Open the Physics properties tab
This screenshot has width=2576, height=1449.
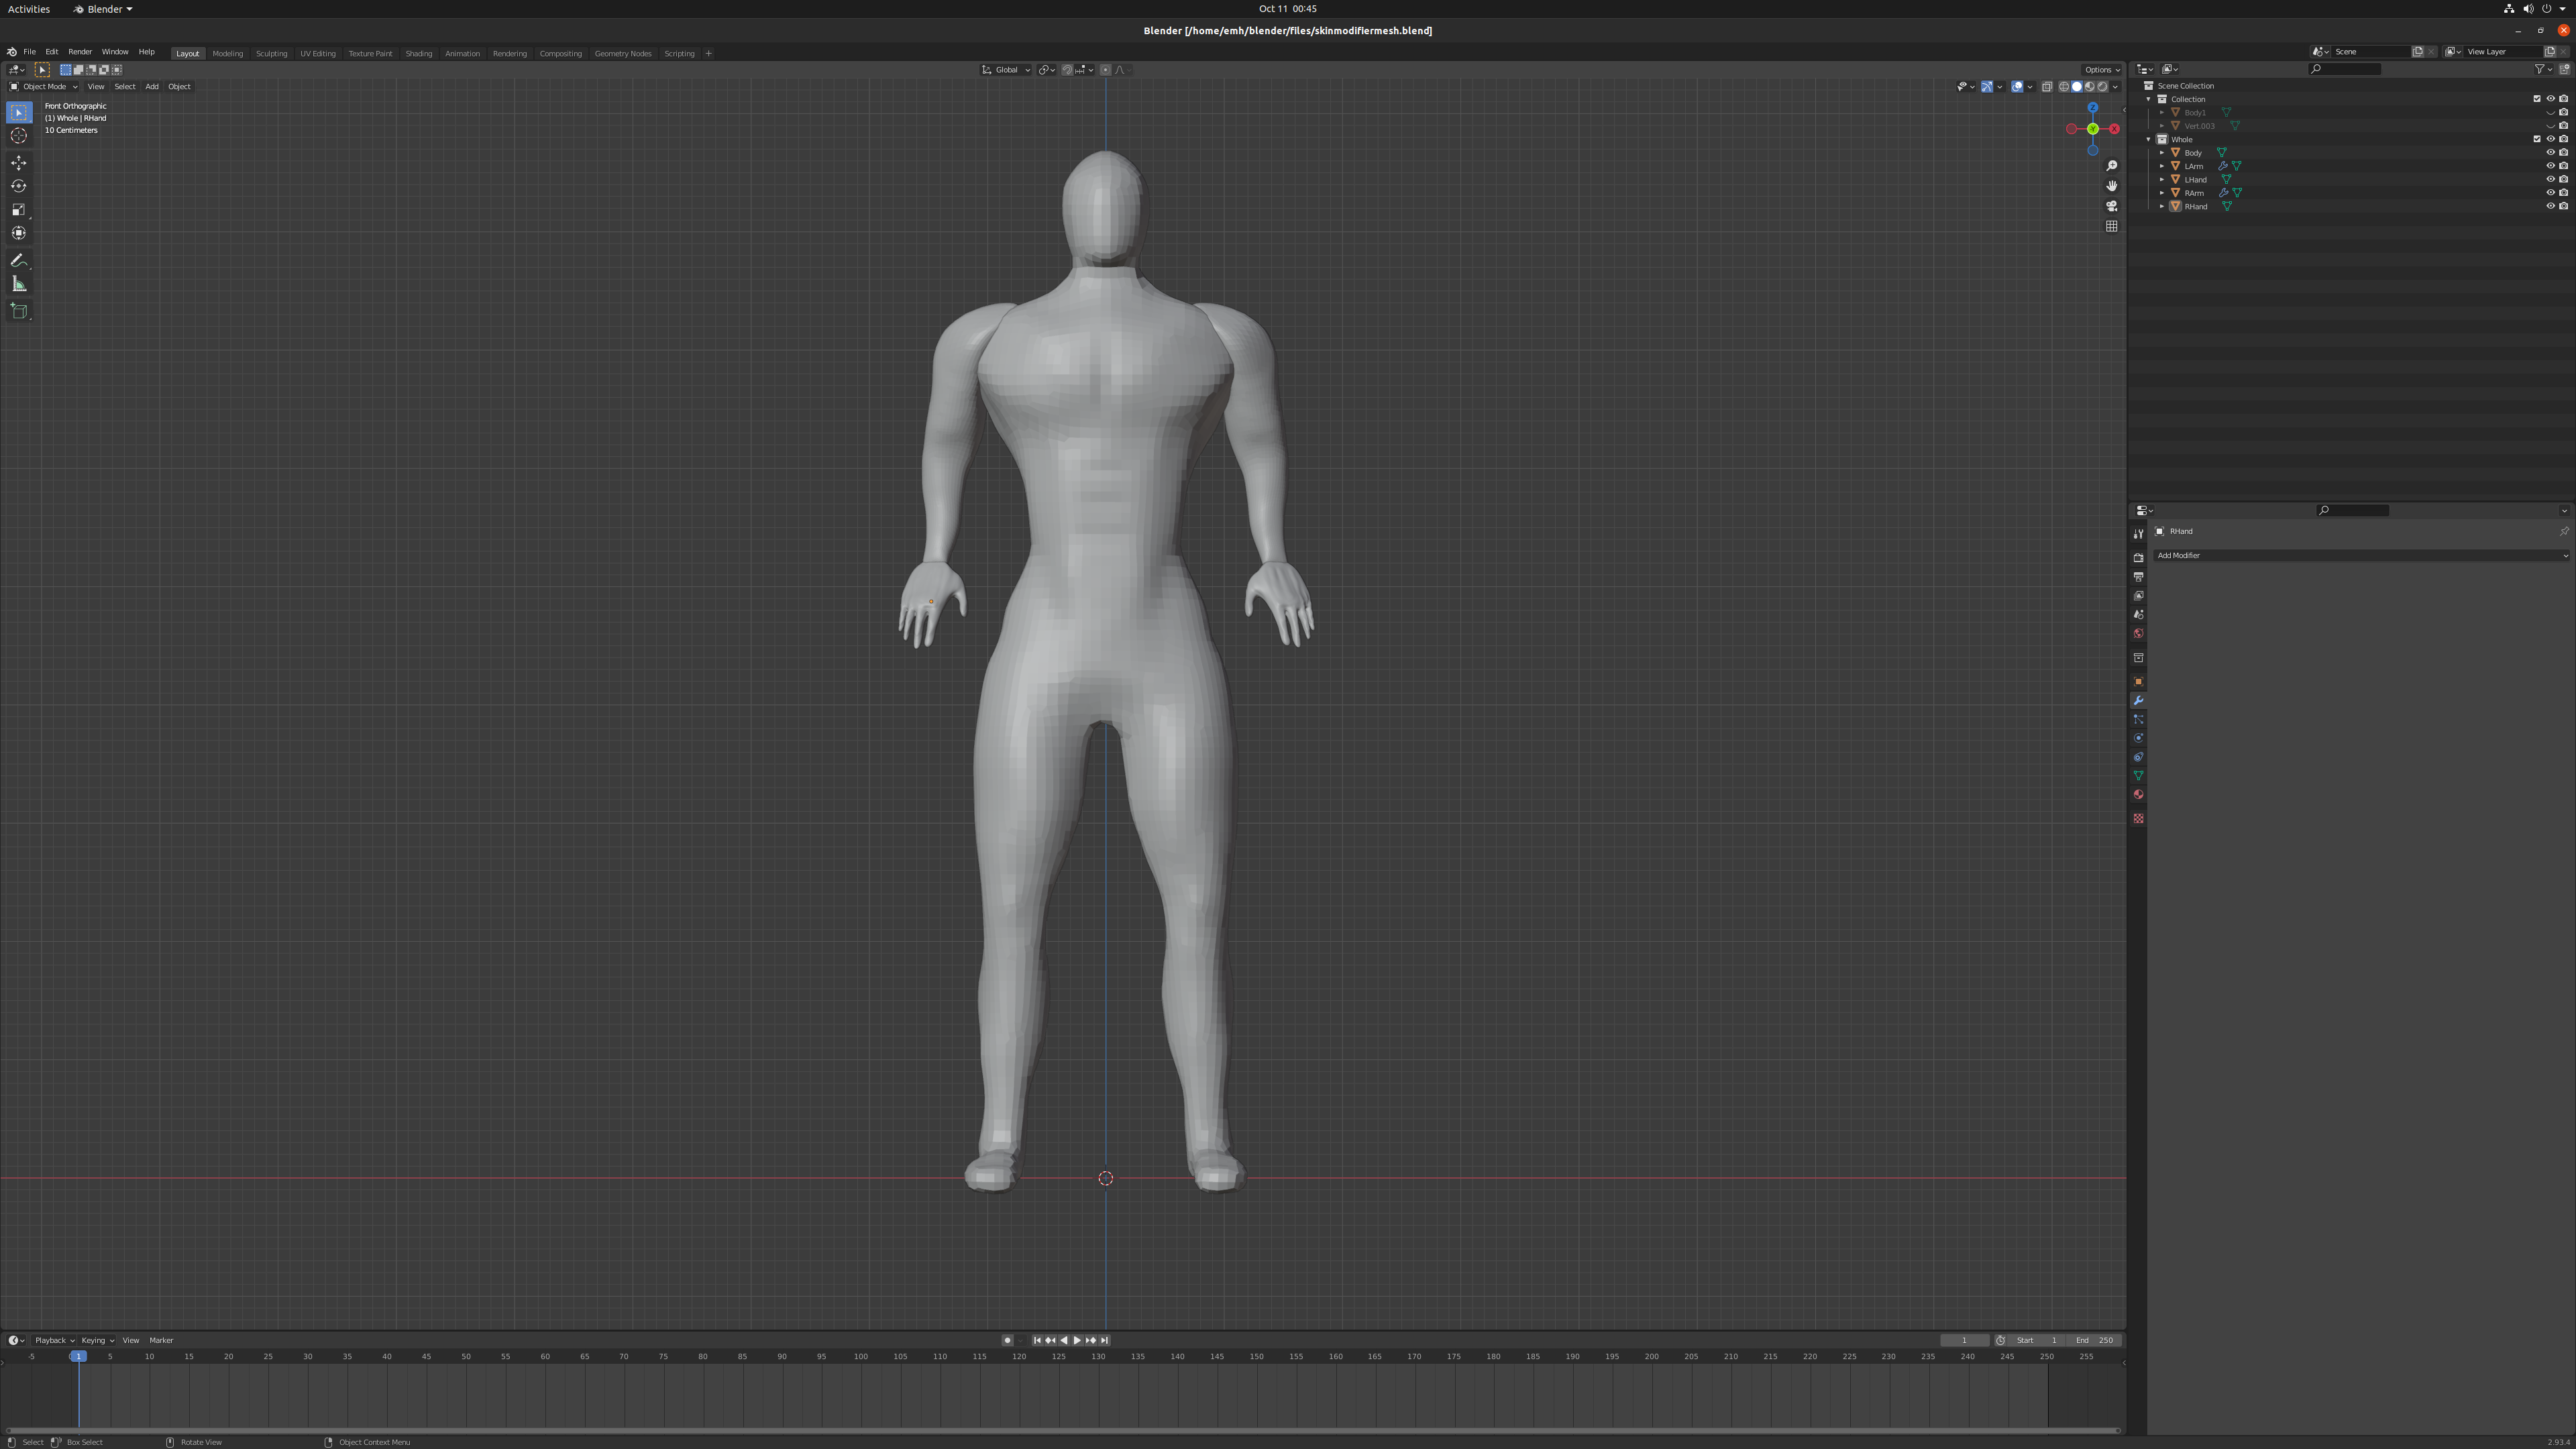(2138, 739)
